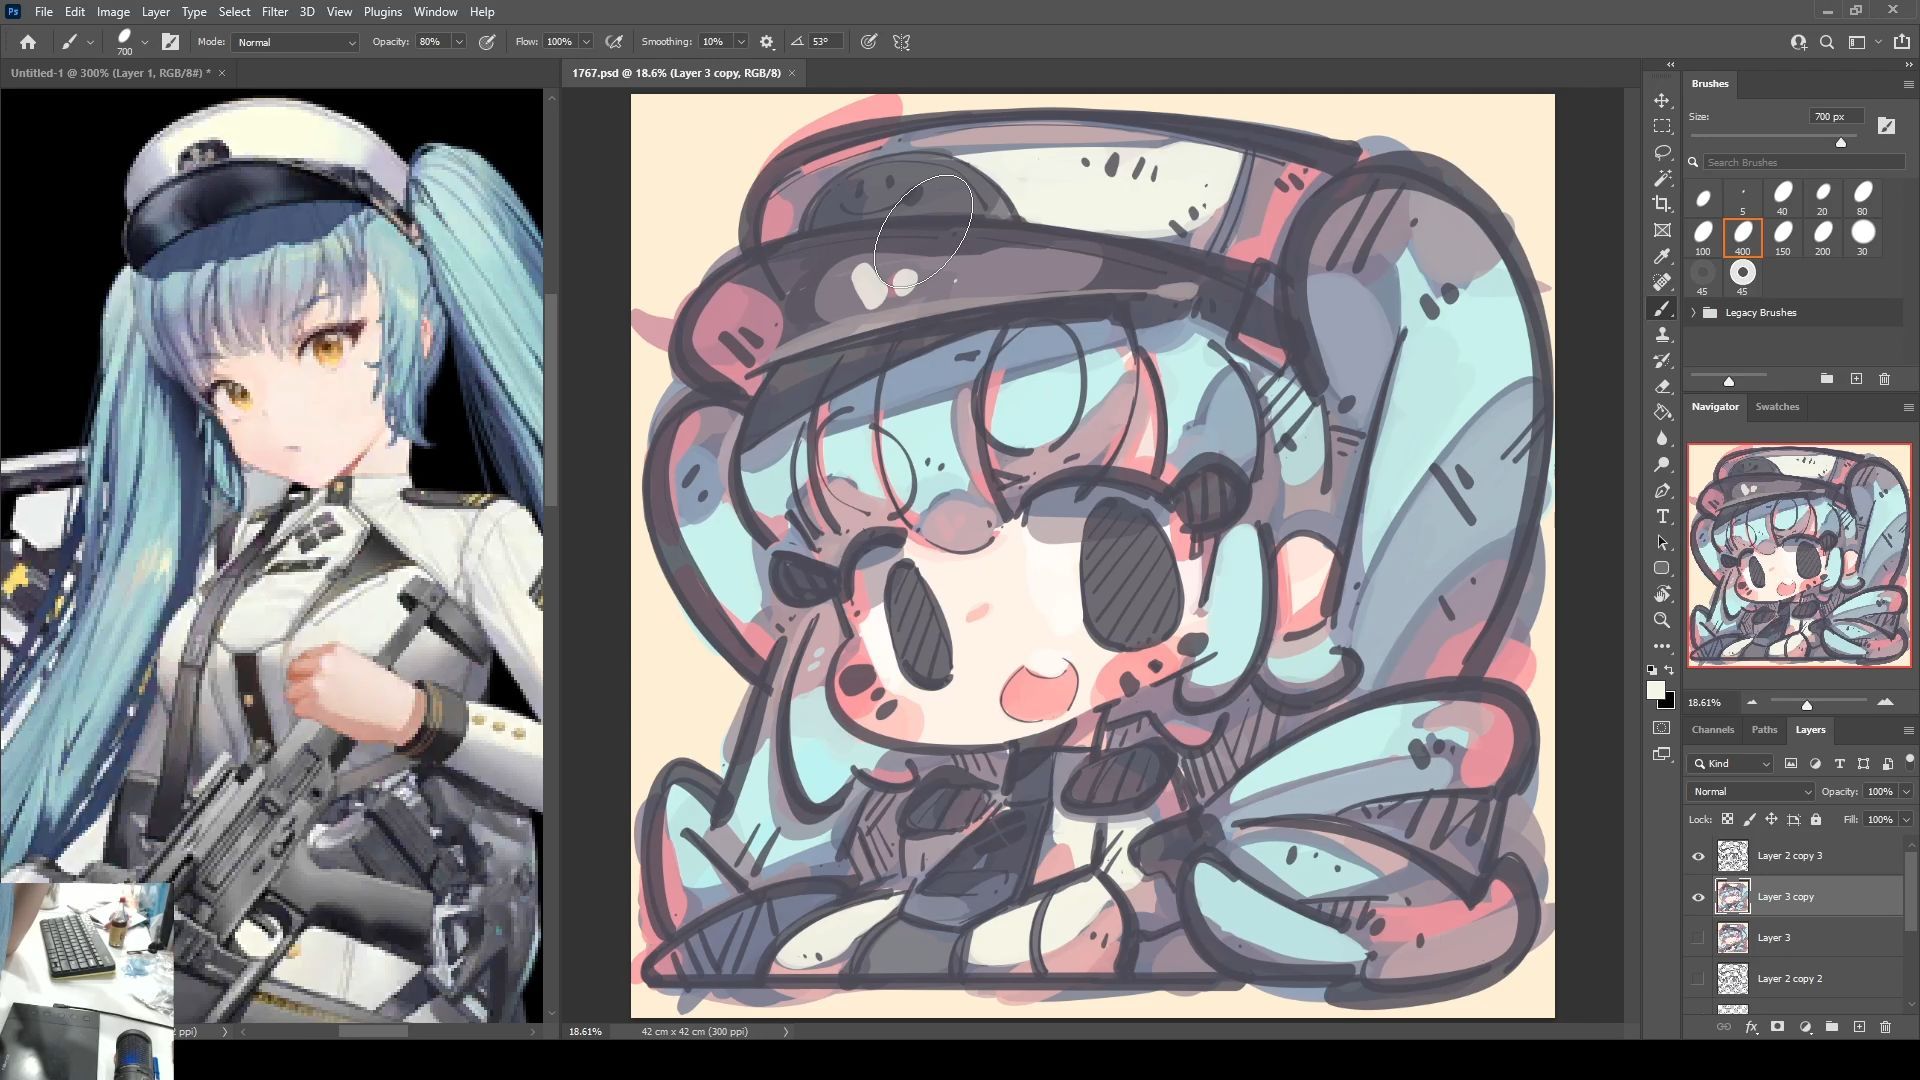Open the layer Kind filter dropdown
The image size is (1920, 1080).
tap(1732, 764)
